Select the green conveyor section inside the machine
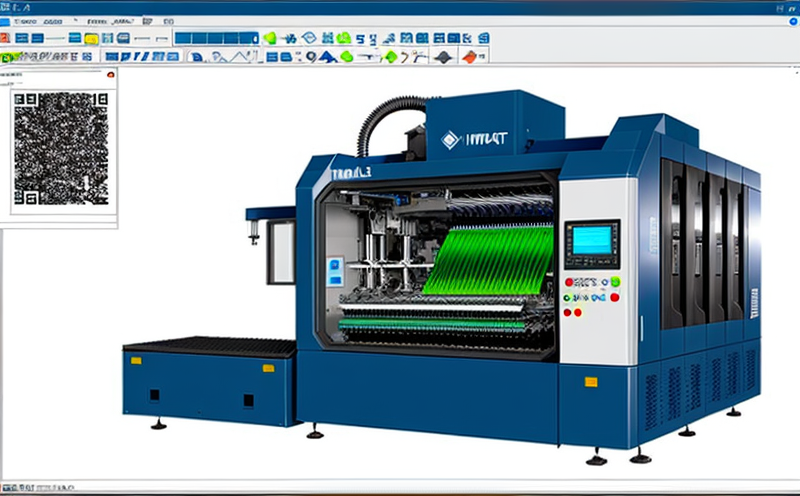This screenshot has width=800, height=496. [490, 260]
